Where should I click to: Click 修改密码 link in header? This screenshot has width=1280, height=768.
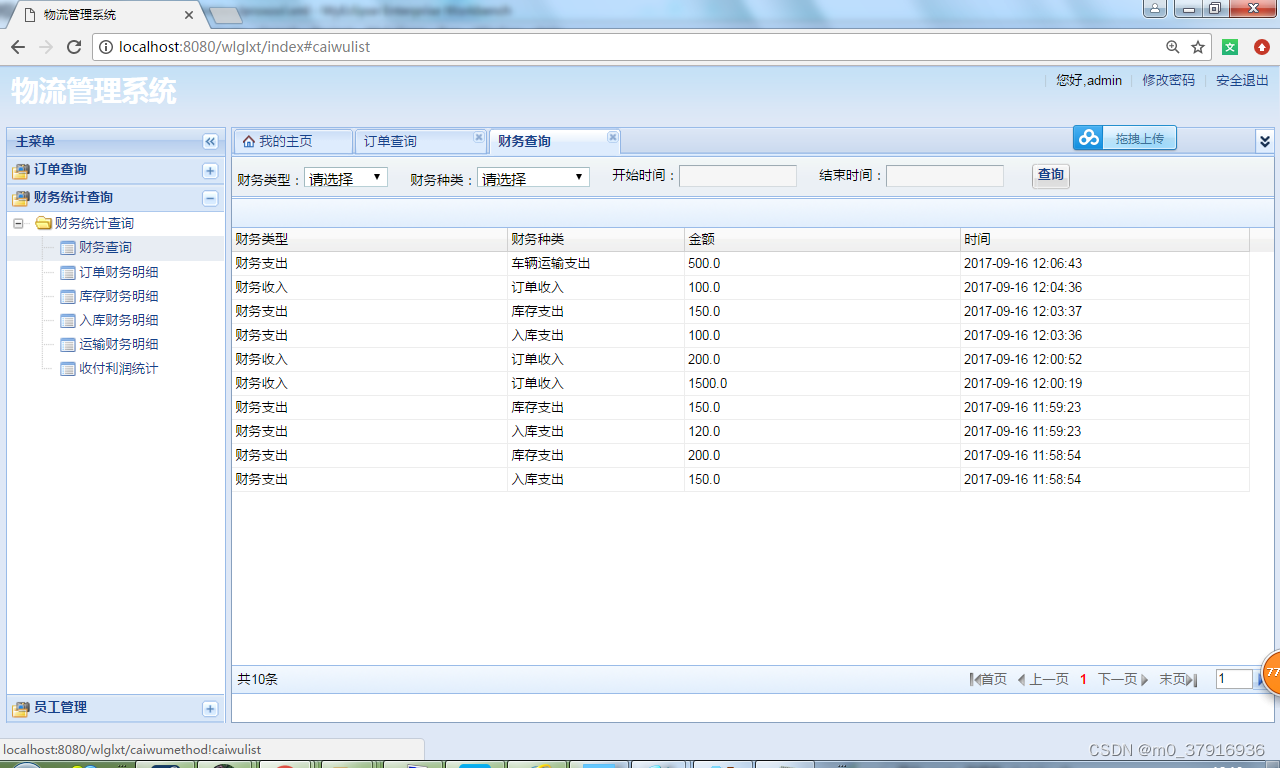click(1169, 80)
